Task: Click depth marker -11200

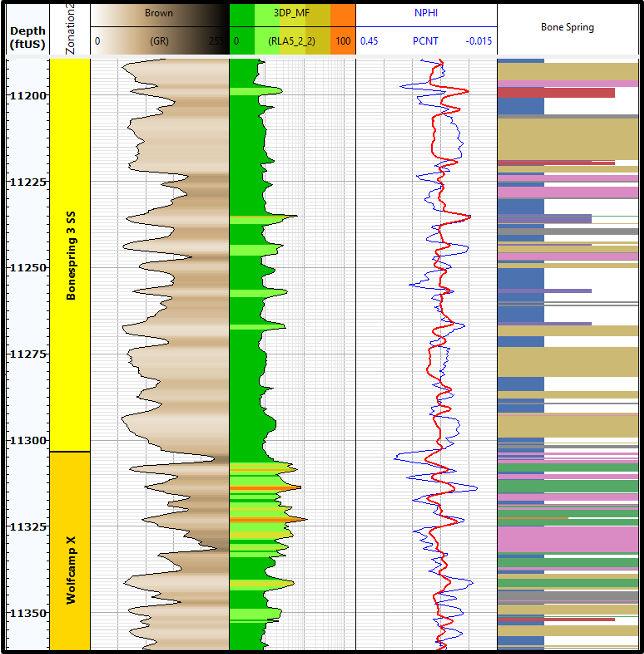Action: pos(28,96)
